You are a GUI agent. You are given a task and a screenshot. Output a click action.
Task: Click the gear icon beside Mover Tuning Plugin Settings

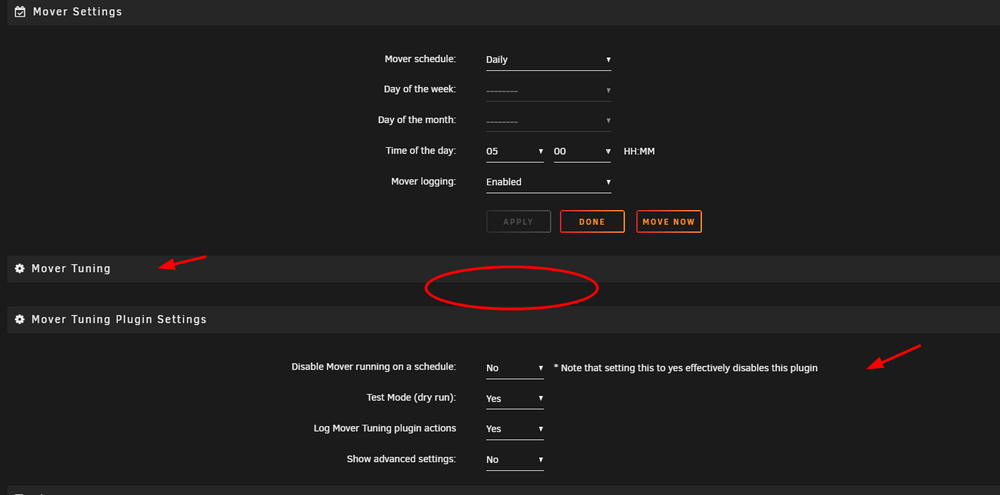click(20, 319)
